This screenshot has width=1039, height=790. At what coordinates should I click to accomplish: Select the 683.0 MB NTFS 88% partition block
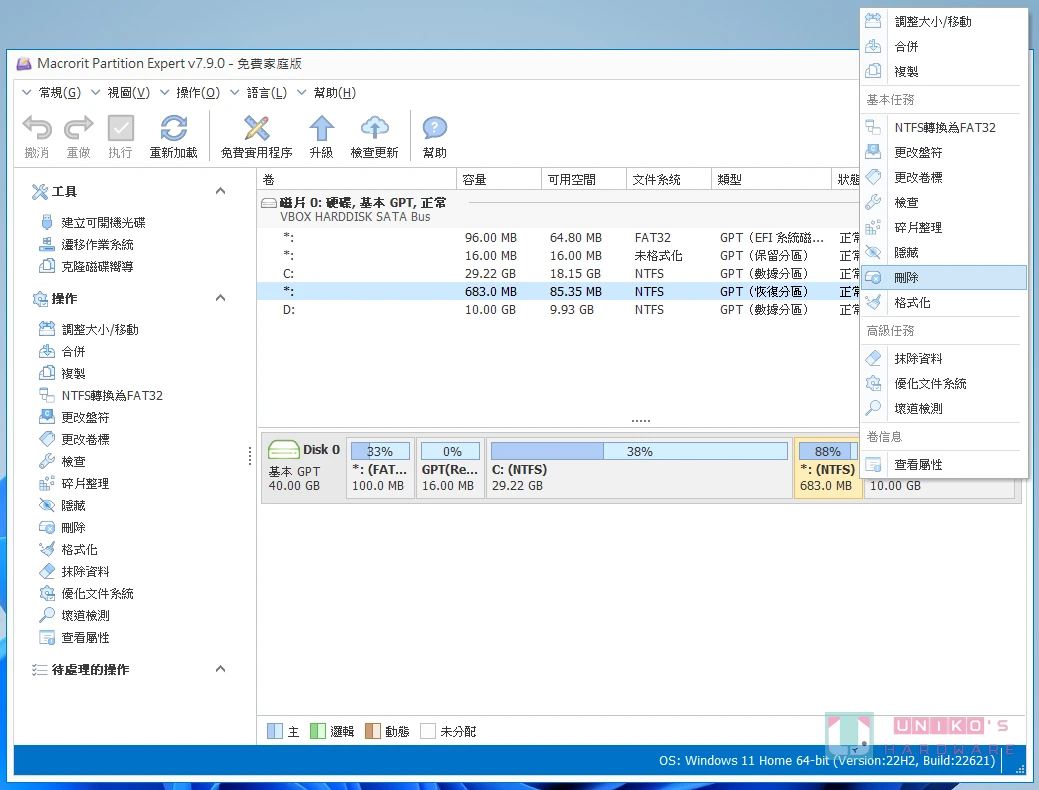[x=828, y=468]
